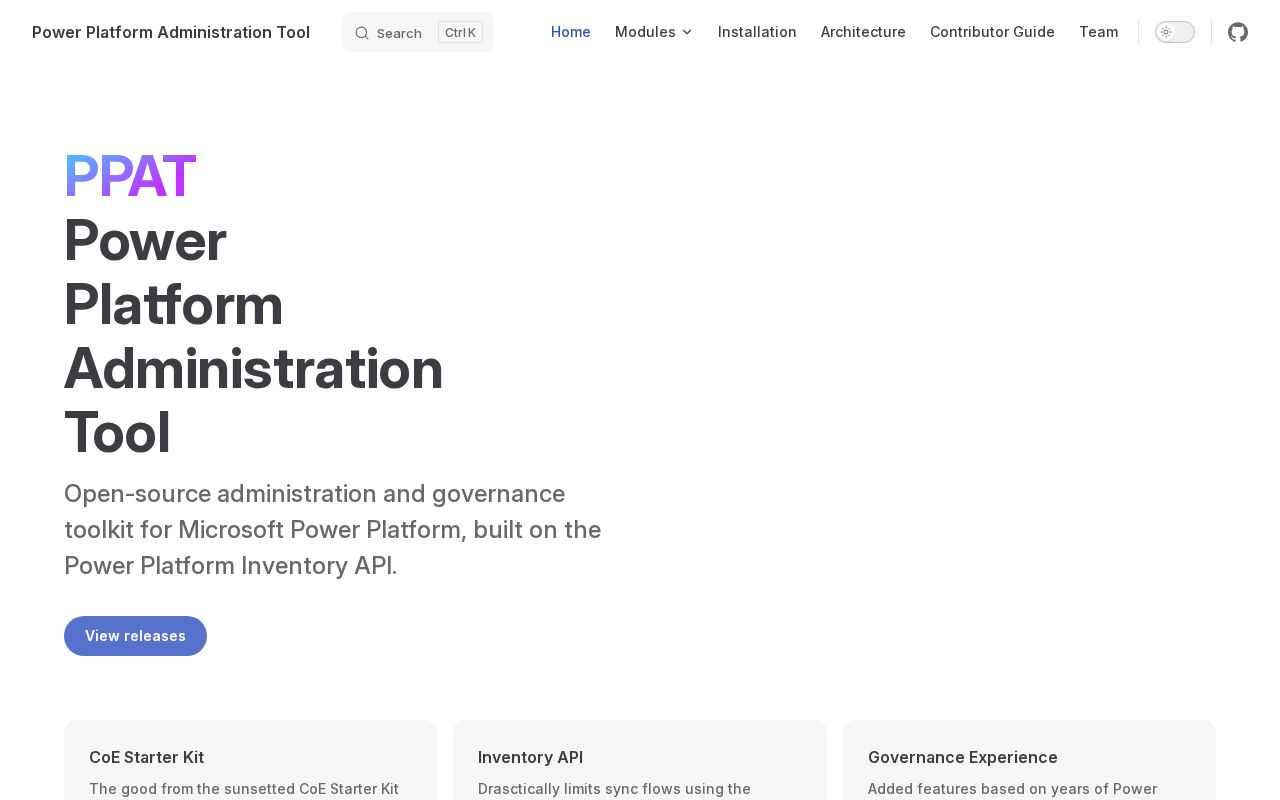
Task: Open the Search field
Action: tap(418, 32)
